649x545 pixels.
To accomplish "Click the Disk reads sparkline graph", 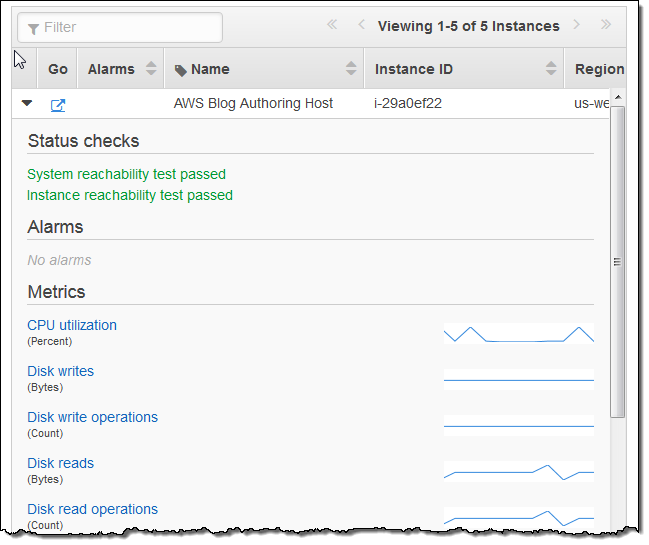I will click(518, 471).
